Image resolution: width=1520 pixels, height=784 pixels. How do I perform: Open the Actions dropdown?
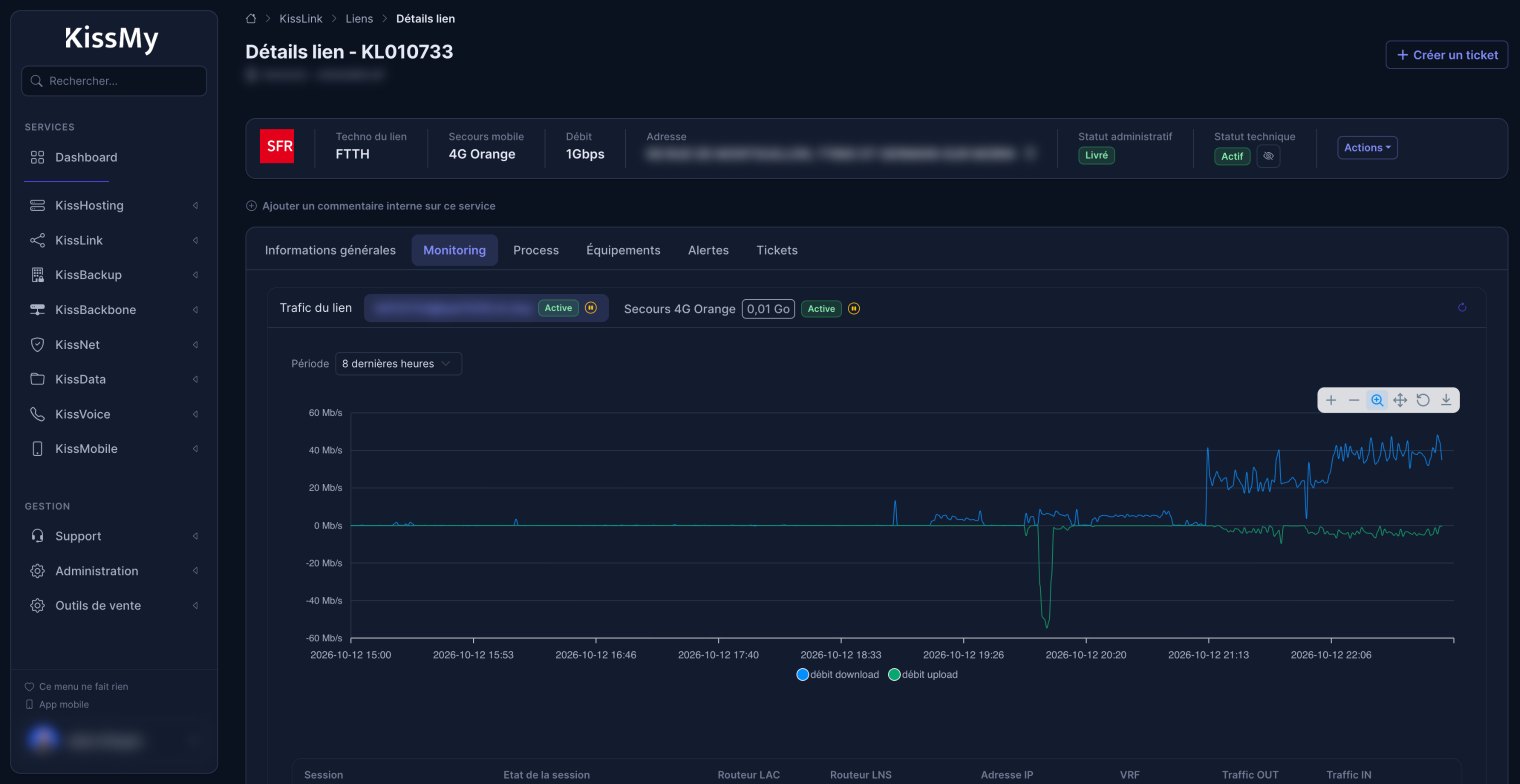(1367, 148)
